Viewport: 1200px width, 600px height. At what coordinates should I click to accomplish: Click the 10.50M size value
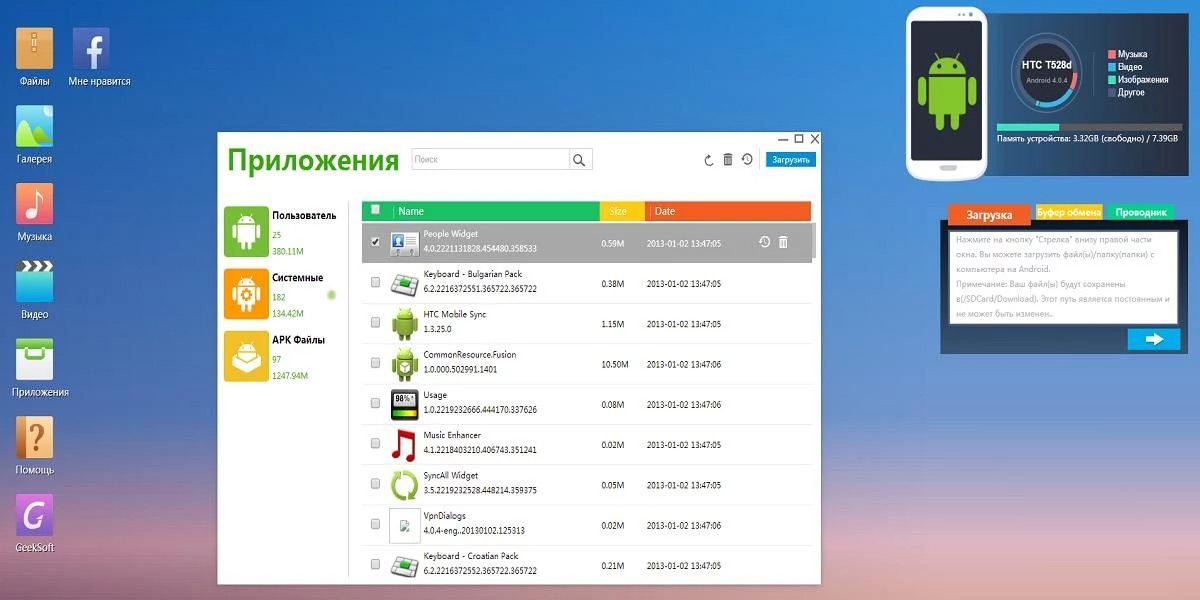[615, 364]
